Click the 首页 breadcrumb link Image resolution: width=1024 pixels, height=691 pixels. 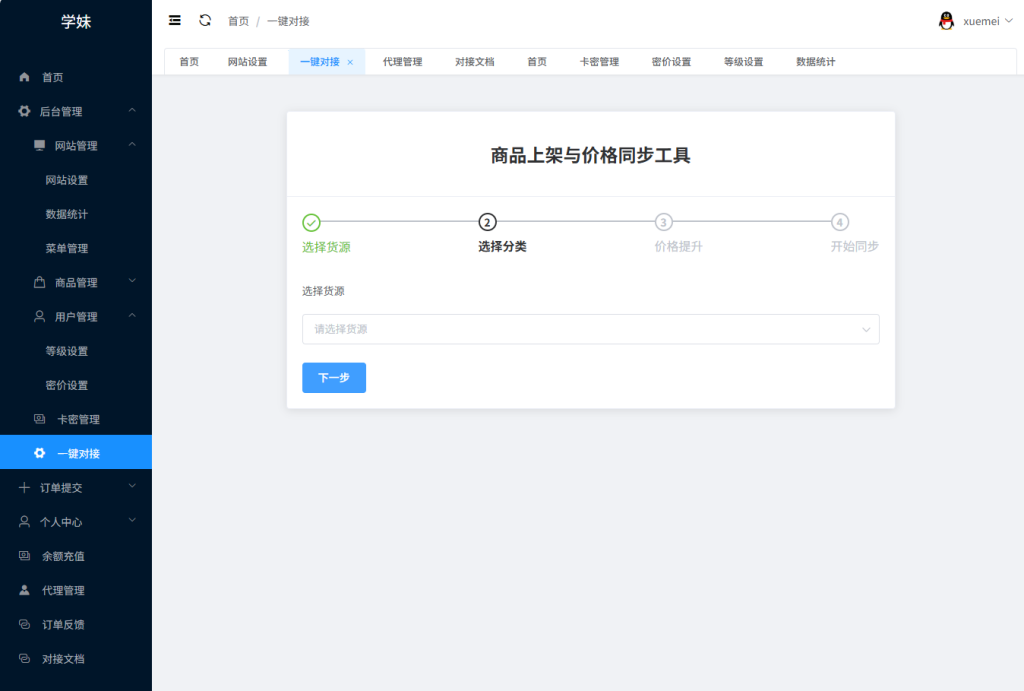coord(238,21)
